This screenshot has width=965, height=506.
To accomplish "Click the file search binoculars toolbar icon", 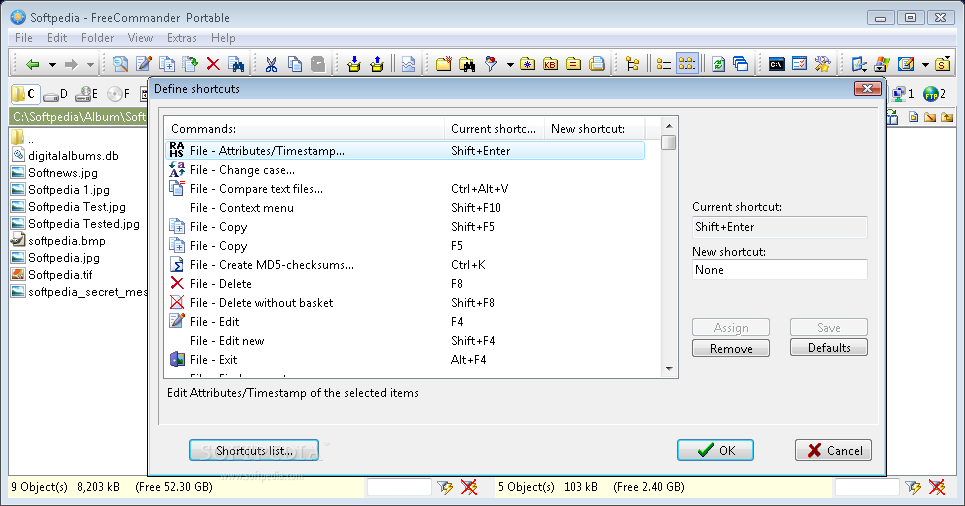I will coord(236,64).
